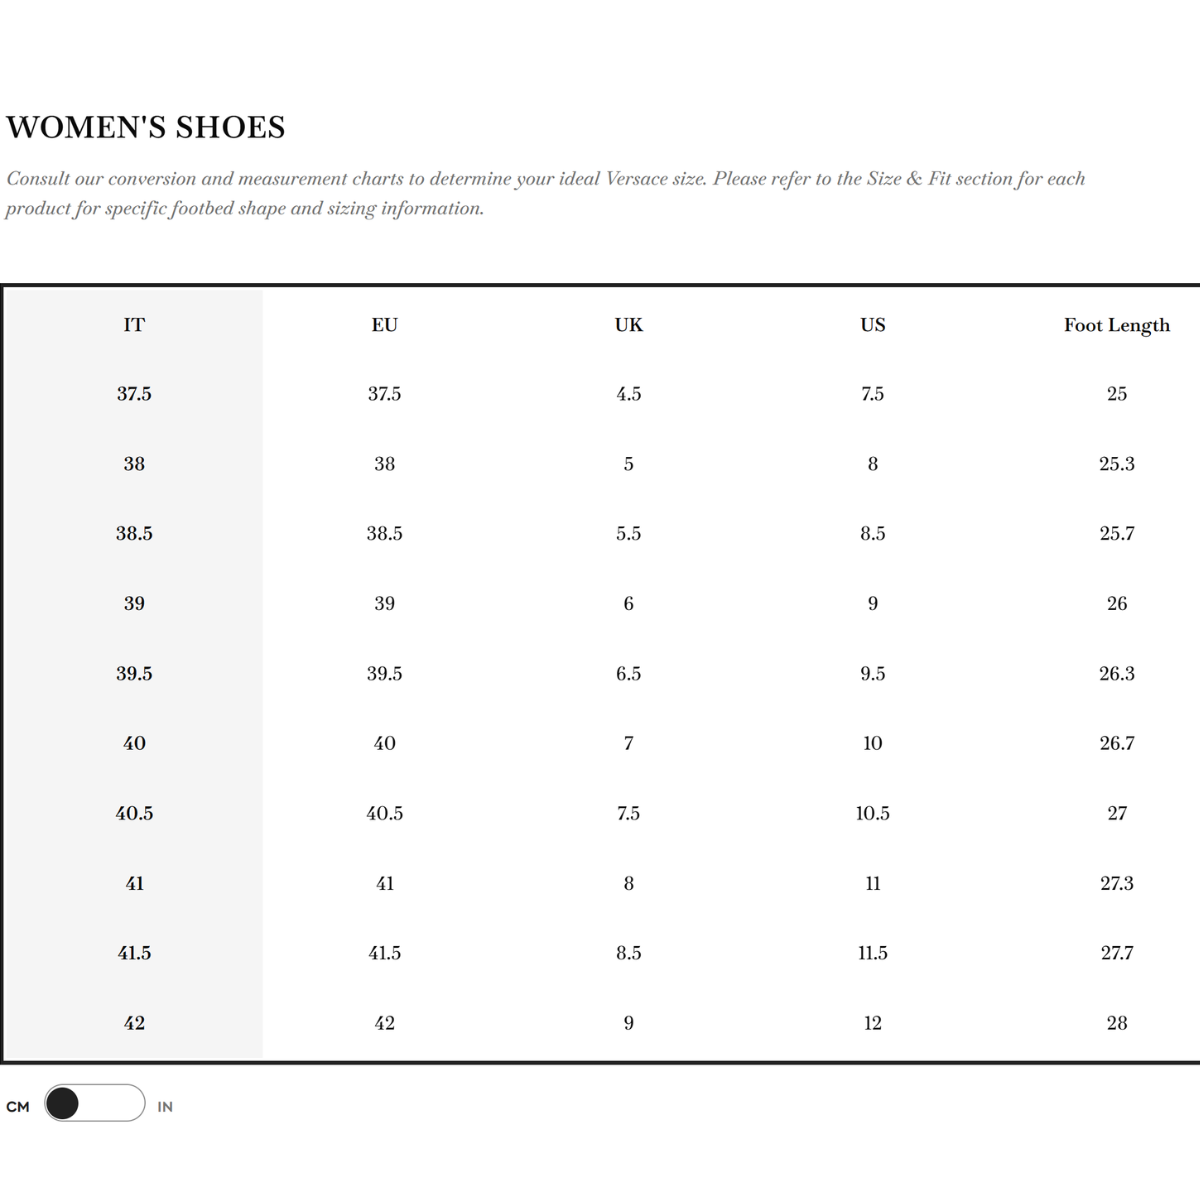This screenshot has width=1200, height=1200.
Task: Click the UK column header
Action: click(629, 325)
